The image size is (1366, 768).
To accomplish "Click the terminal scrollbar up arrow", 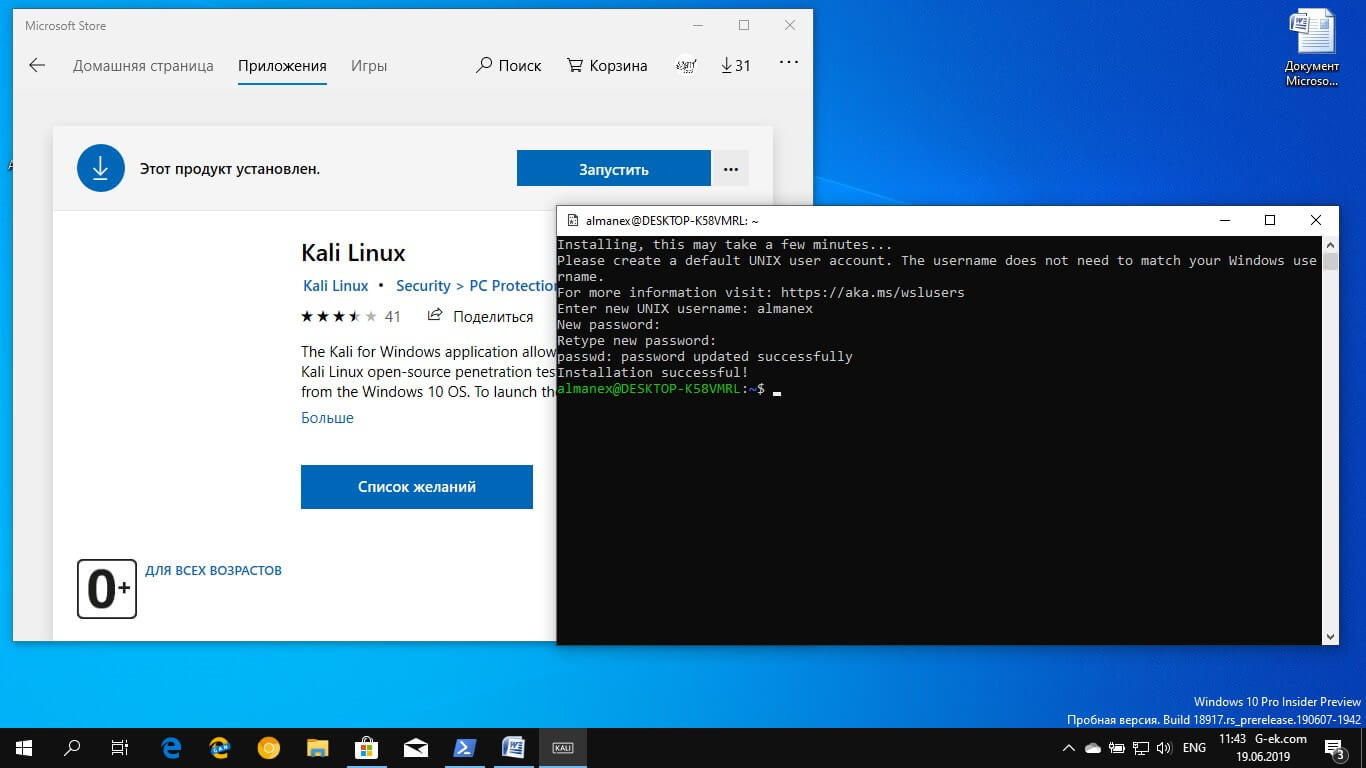I will tap(1330, 243).
